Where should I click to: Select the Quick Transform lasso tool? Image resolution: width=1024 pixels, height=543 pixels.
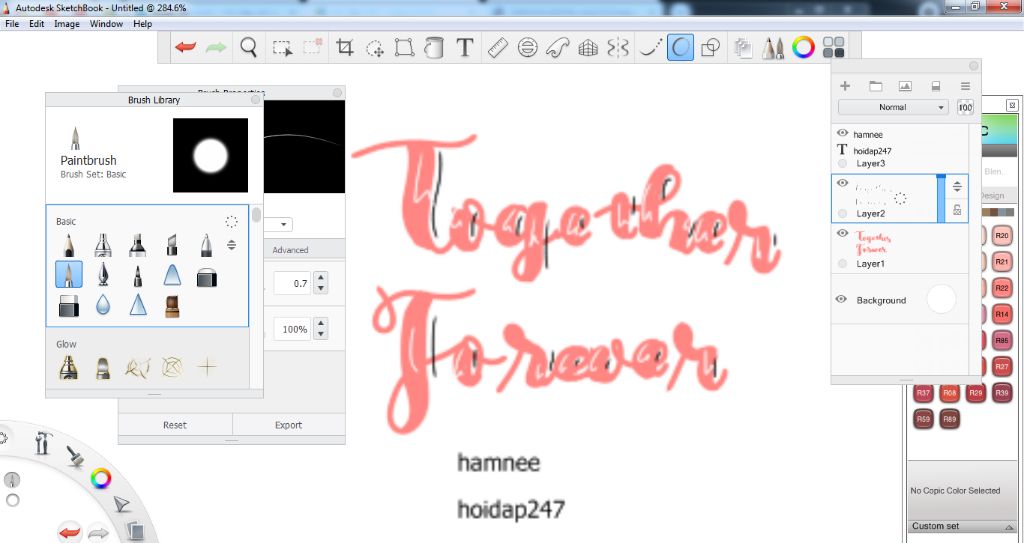(x=375, y=48)
